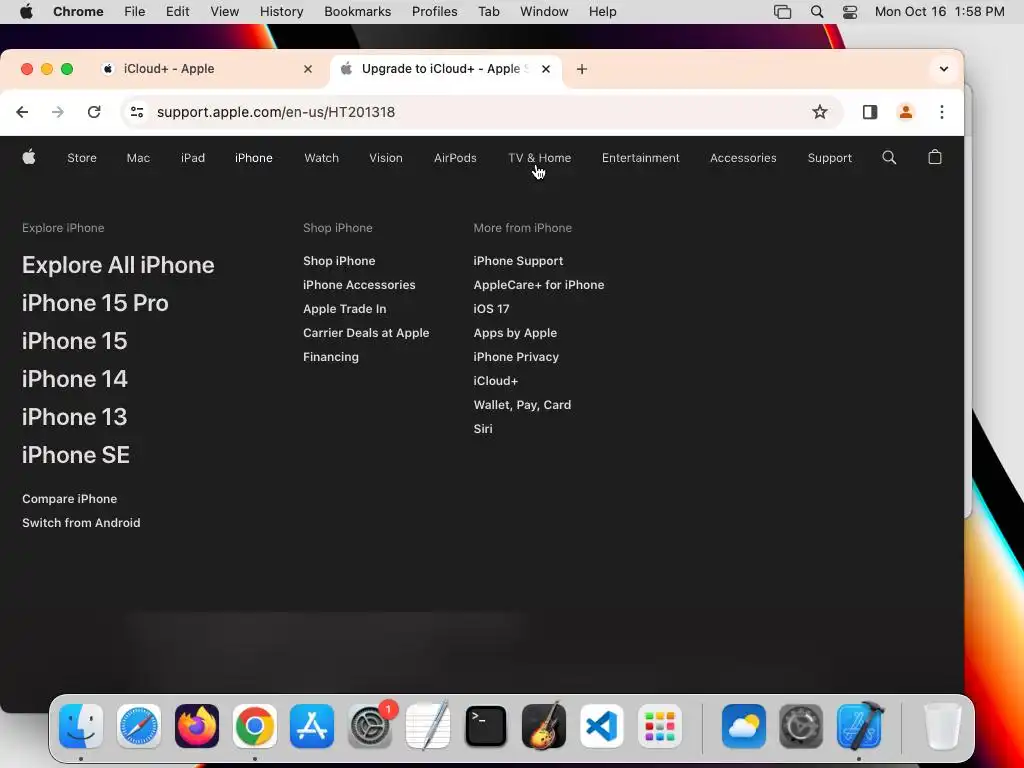Open the Chrome profile avatar
1024x768 pixels.
pyautogui.click(x=906, y=112)
